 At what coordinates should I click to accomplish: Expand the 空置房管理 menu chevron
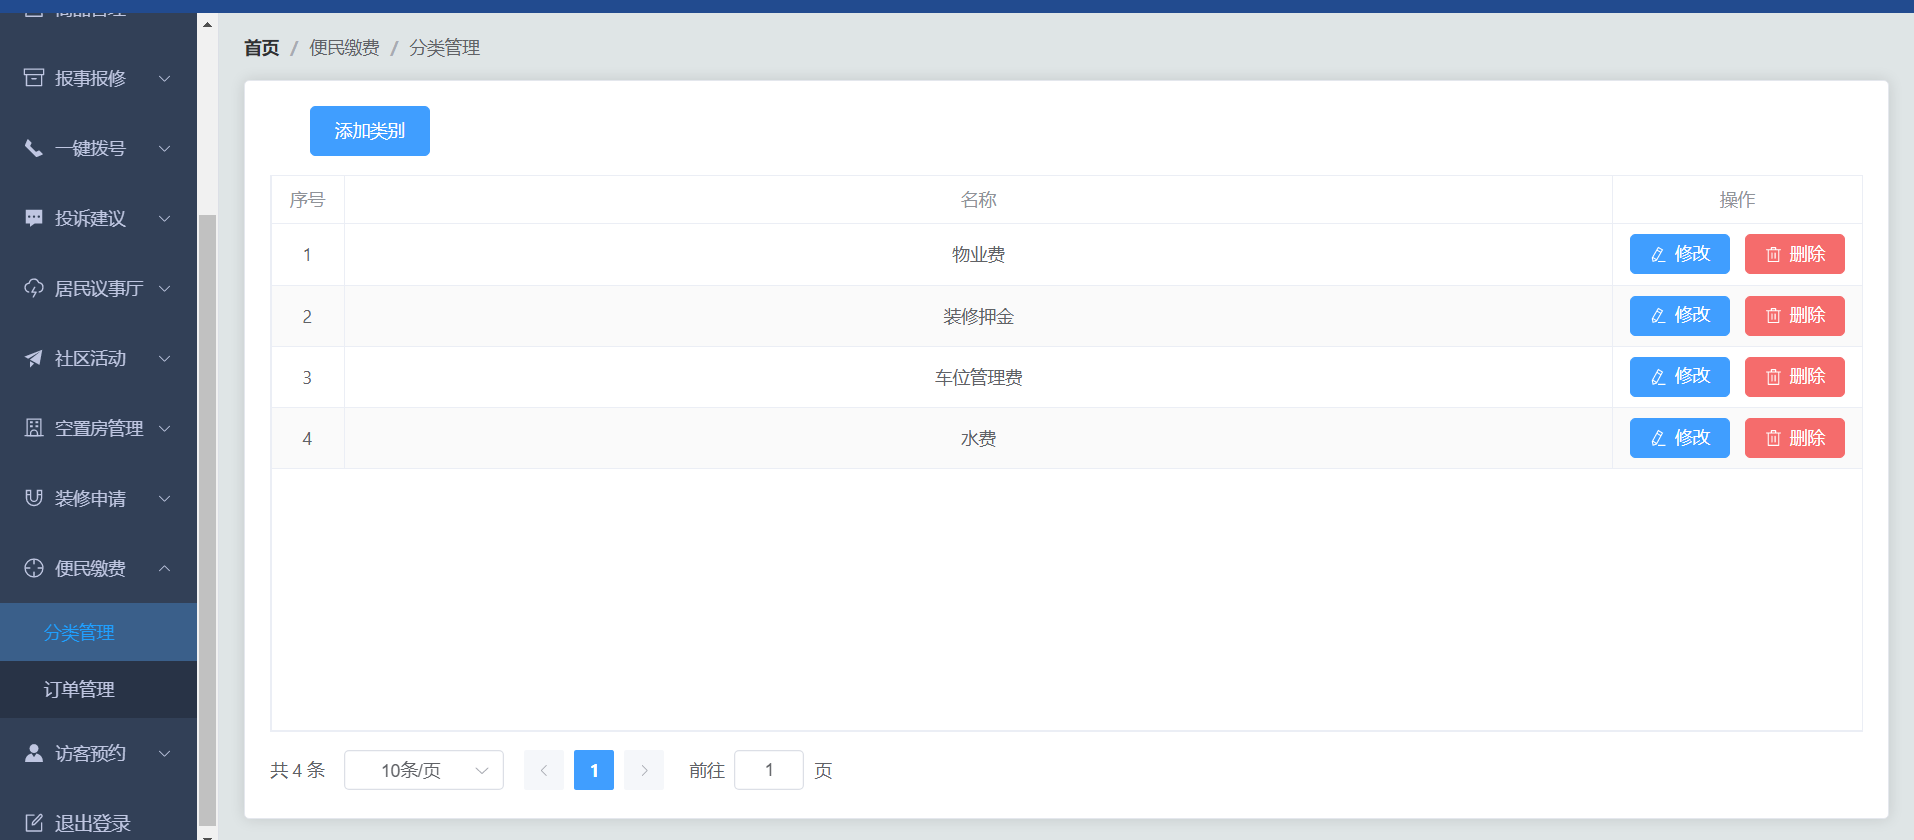[x=165, y=428]
